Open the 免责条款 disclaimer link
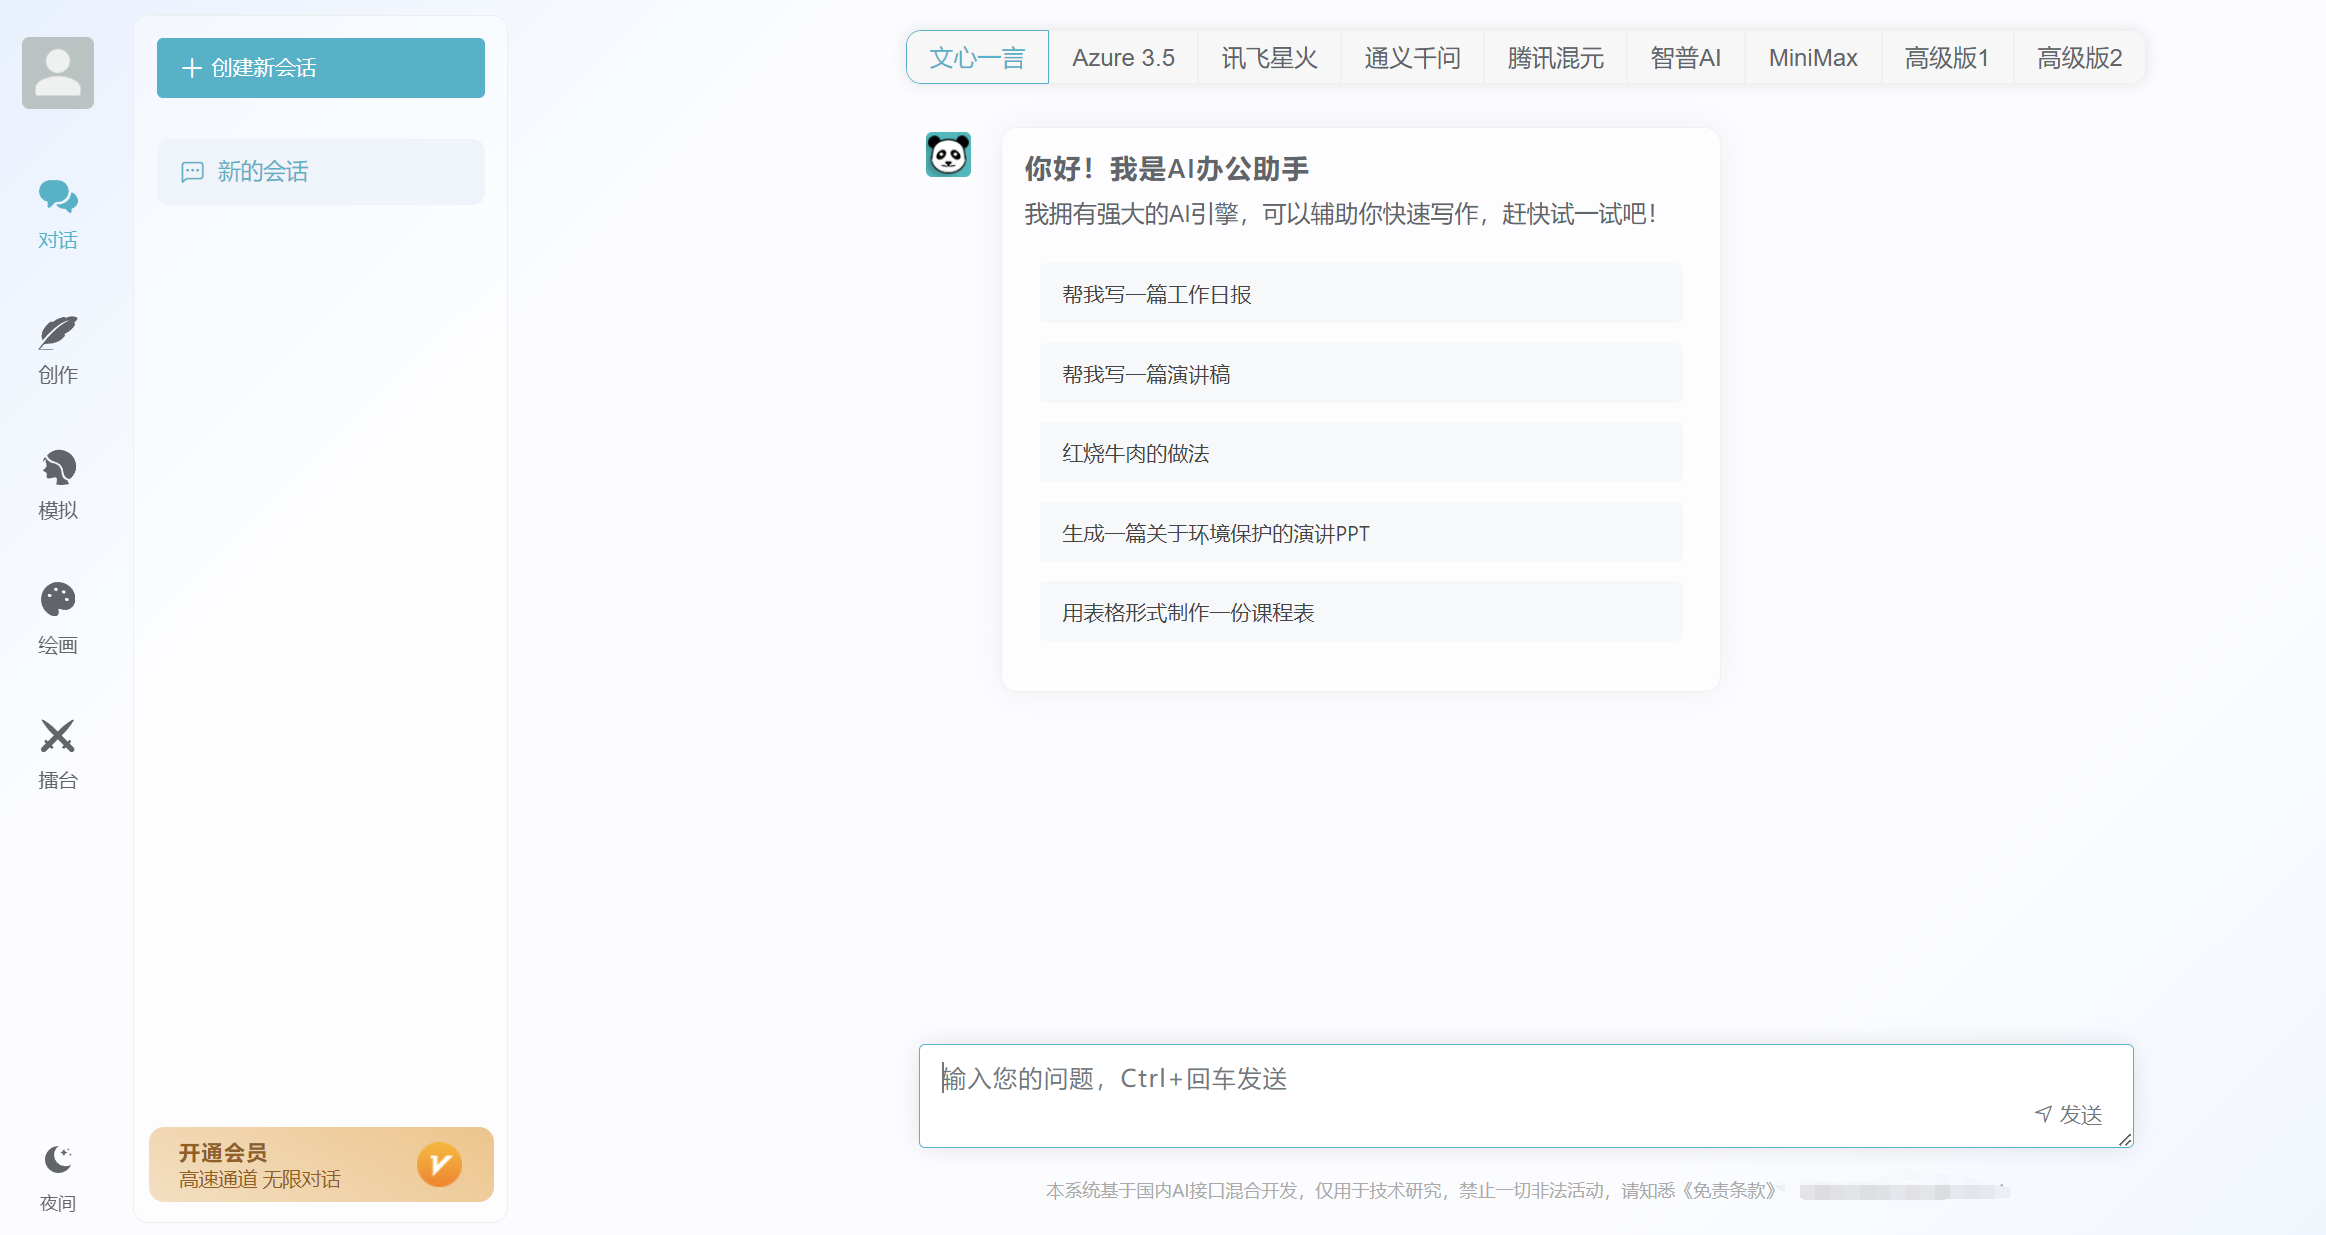This screenshot has width=2326, height=1235. pyautogui.click(x=1729, y=1192)
